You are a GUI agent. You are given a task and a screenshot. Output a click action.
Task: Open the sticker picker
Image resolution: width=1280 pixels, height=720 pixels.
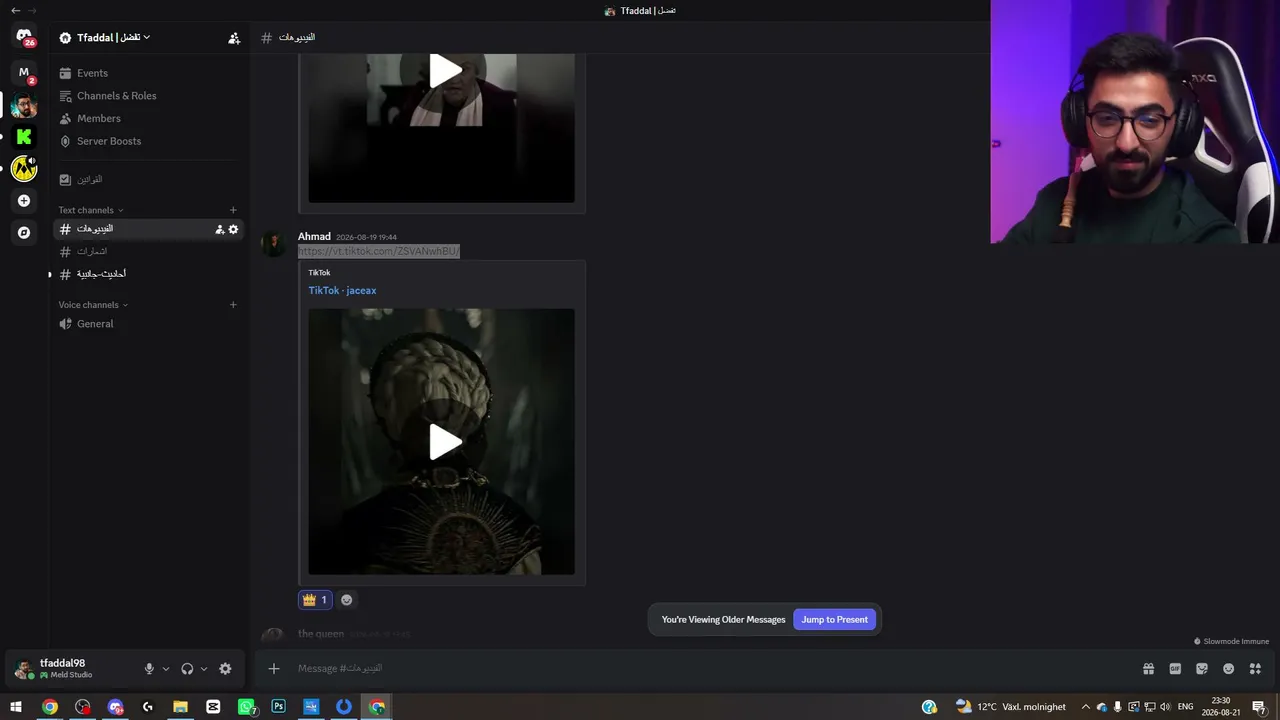pos(1202,669)
